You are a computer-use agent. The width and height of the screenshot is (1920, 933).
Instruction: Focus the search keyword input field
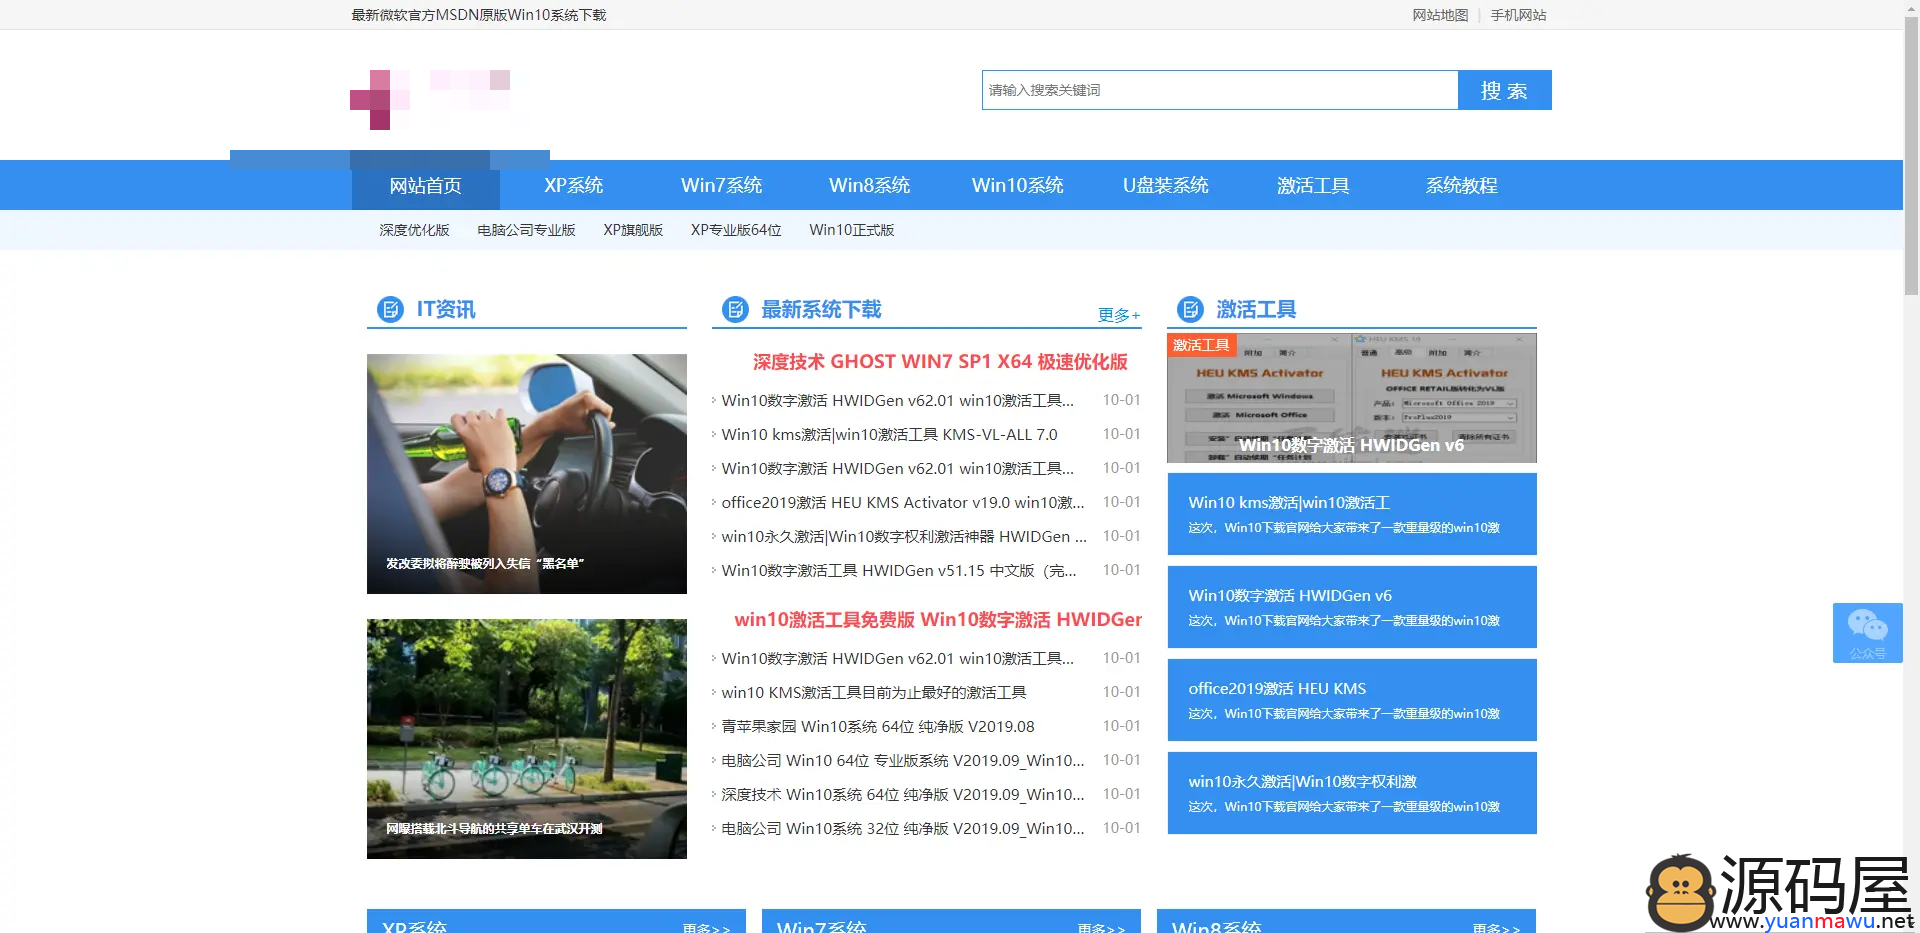pos(1220,90)
